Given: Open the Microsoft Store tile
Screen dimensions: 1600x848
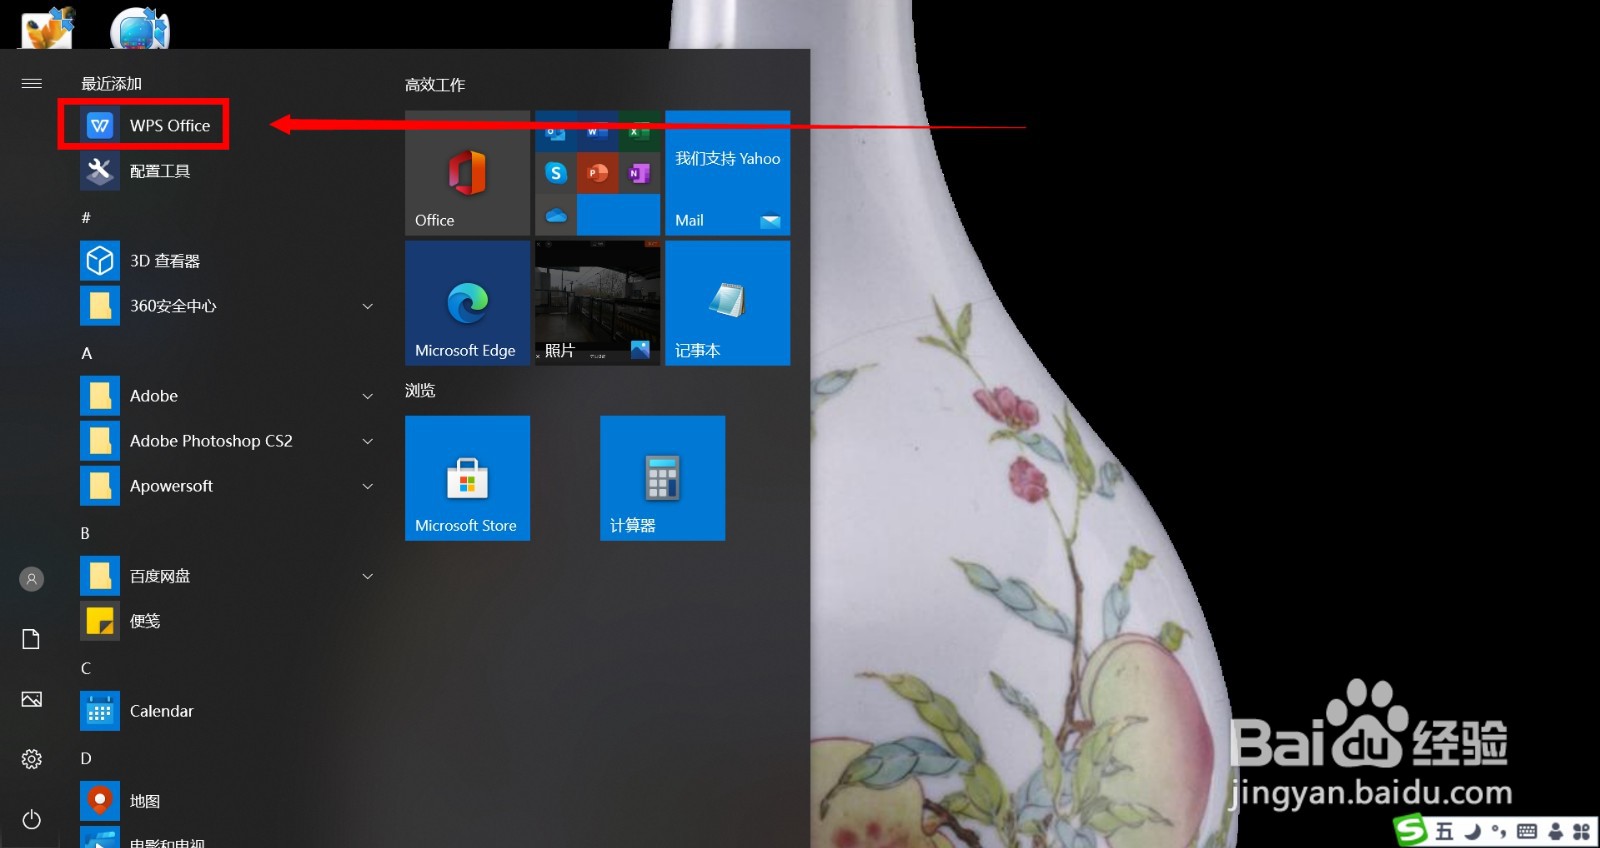Looking at the screenshot, I should click(x=467, y=478).
